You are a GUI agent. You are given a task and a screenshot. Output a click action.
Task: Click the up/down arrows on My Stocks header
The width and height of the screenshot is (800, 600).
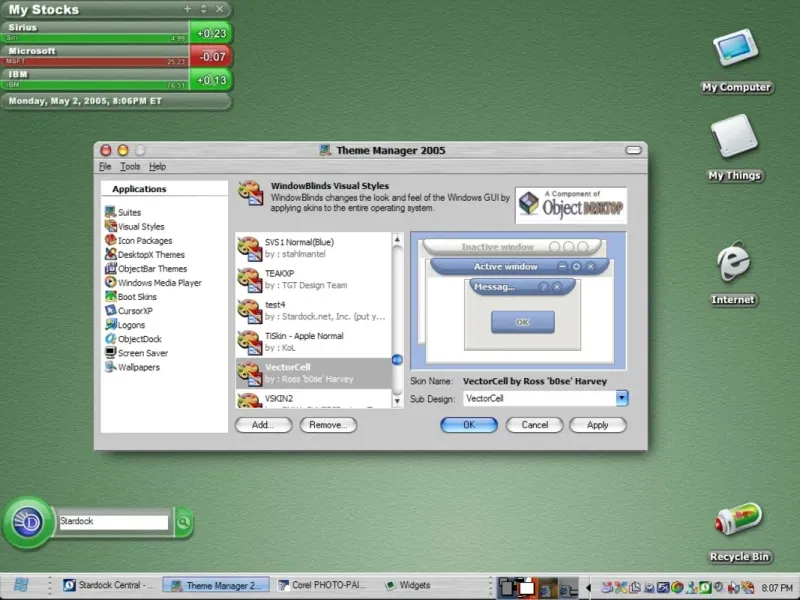(x=204, y=9)
